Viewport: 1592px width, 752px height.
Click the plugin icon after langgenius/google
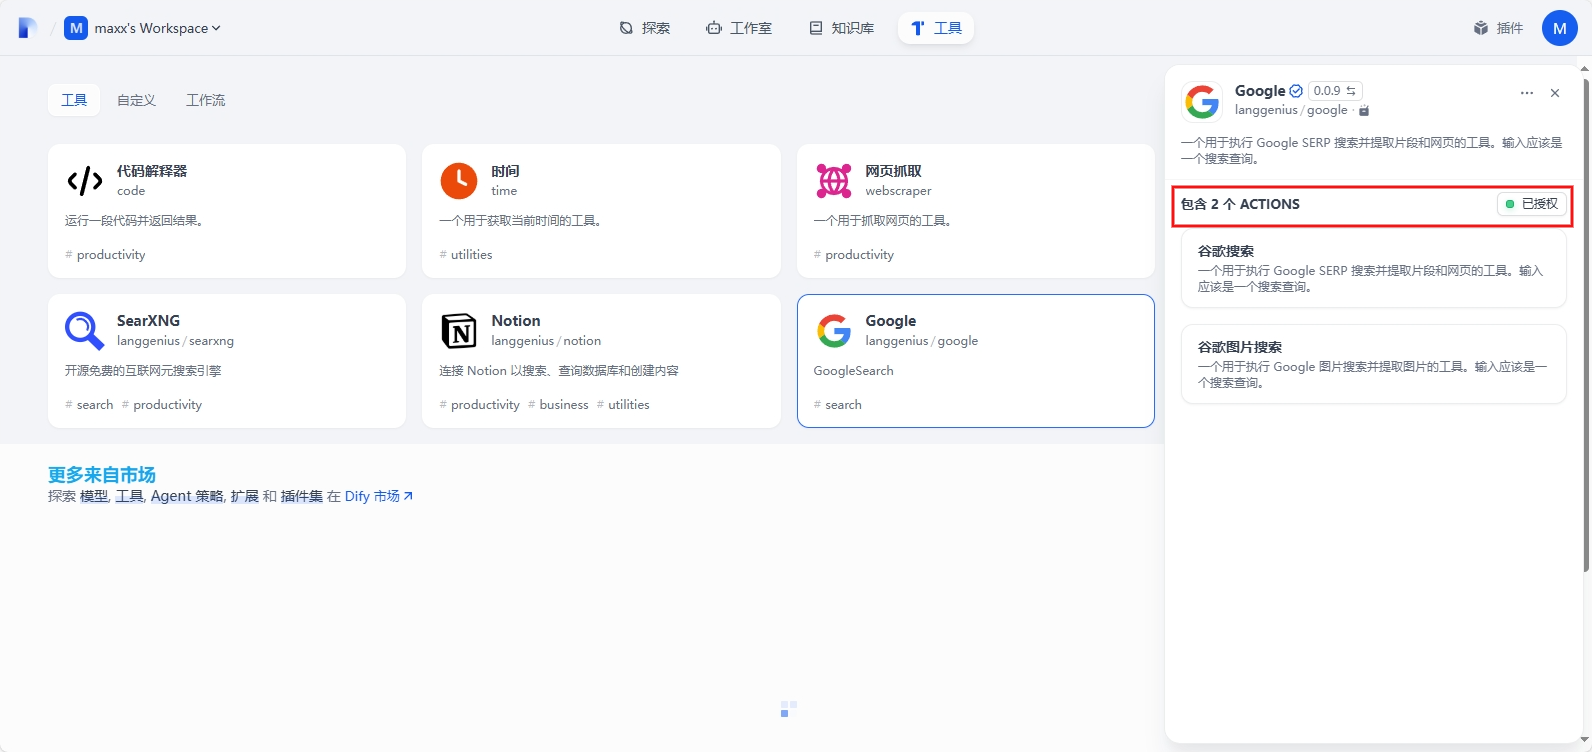(1364, 111)
